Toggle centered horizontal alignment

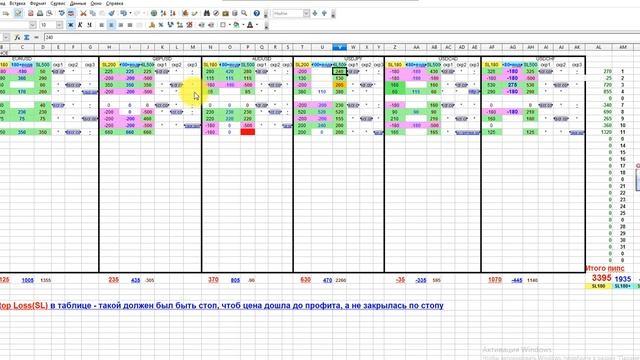[x=111, y=25]
